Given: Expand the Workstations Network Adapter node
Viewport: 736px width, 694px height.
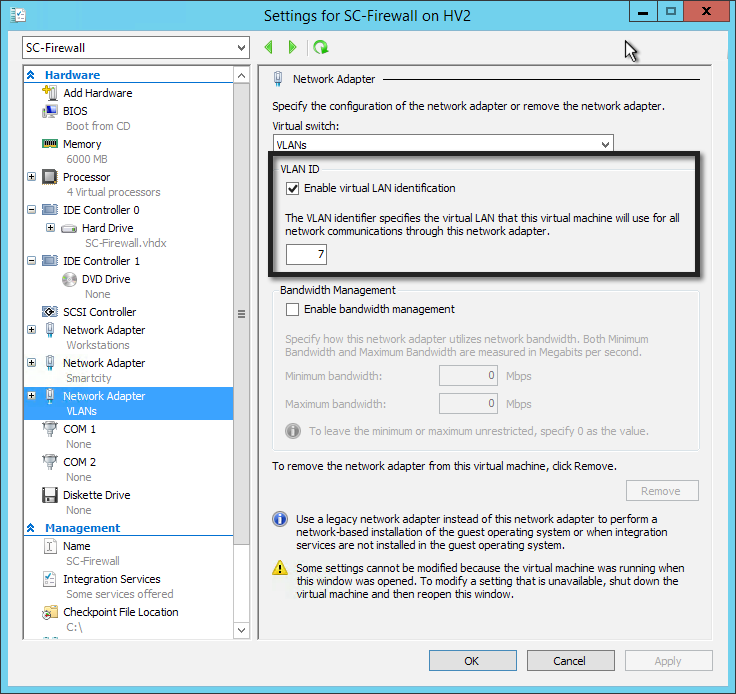Looking at the screenshot, I should tap(31, 330).
